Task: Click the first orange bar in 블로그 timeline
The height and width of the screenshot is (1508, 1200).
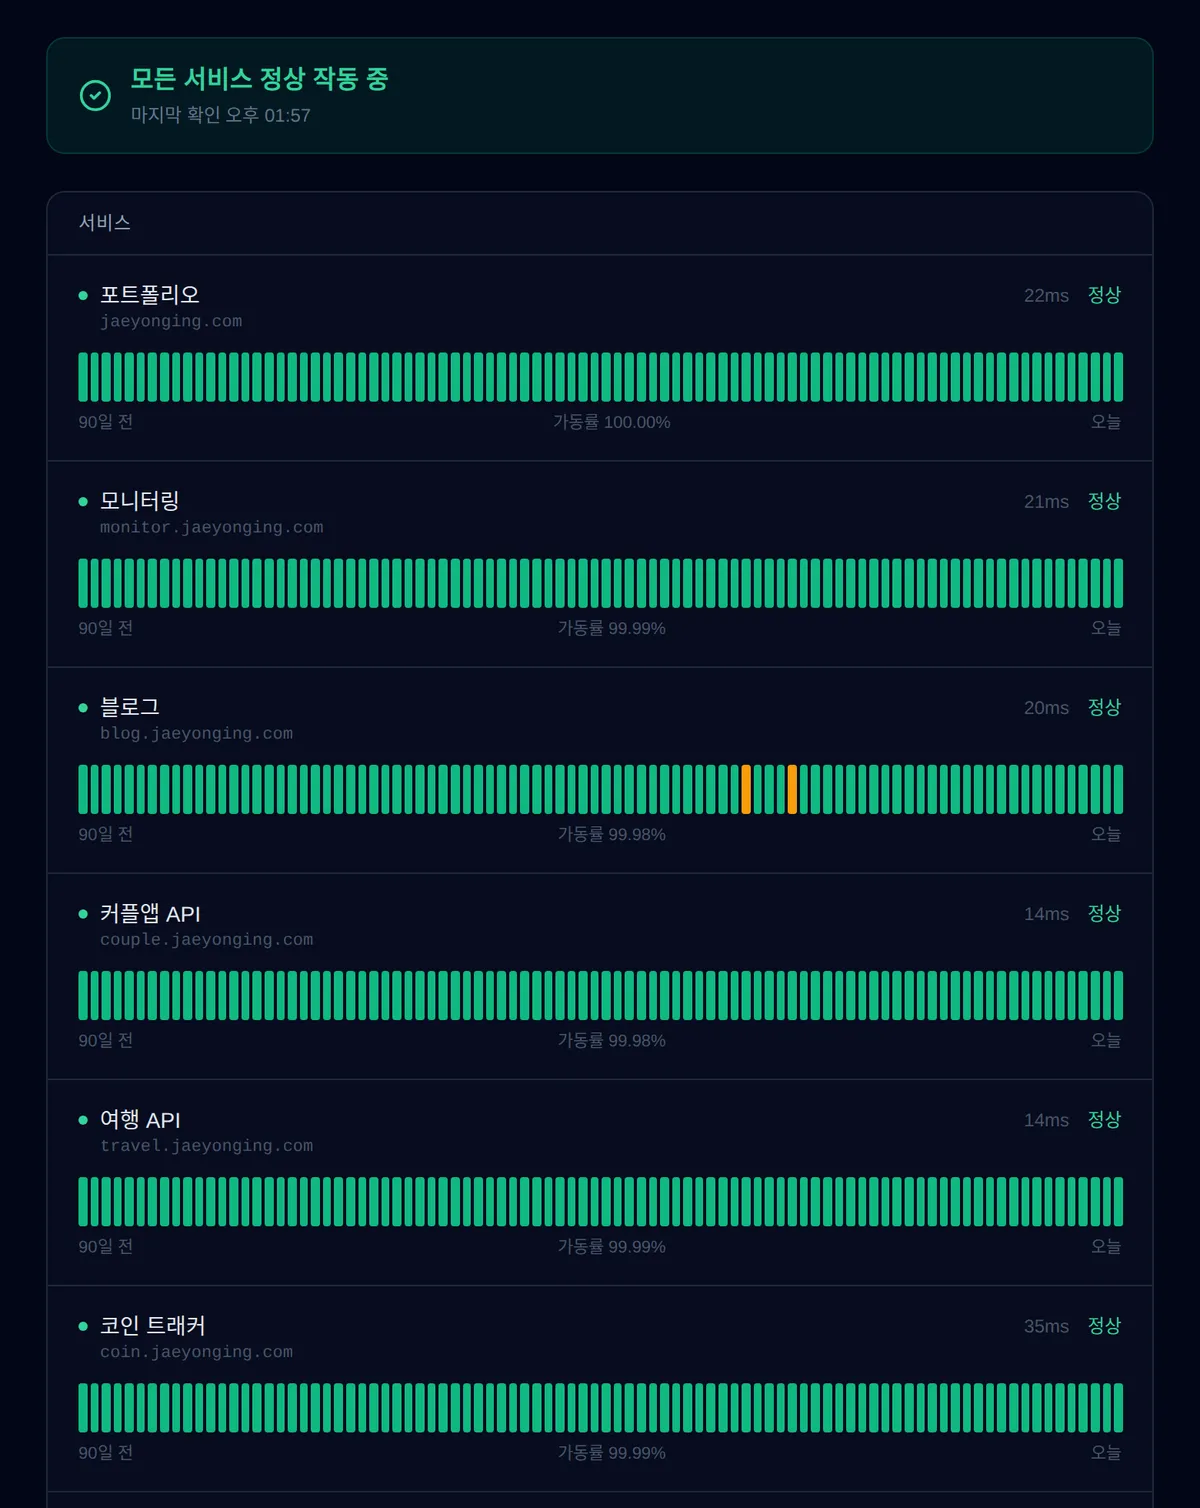Action: [746, 789]
